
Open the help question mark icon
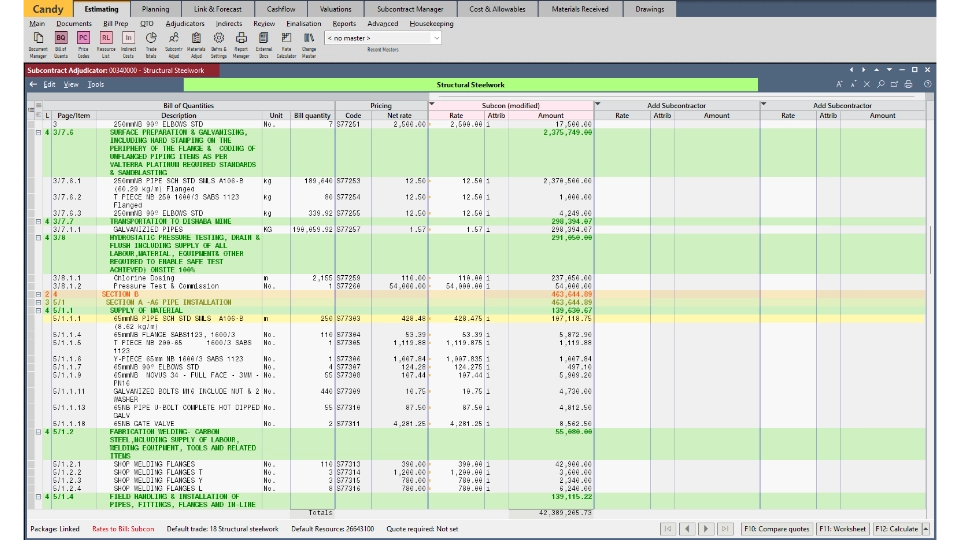tap(928, 84)
